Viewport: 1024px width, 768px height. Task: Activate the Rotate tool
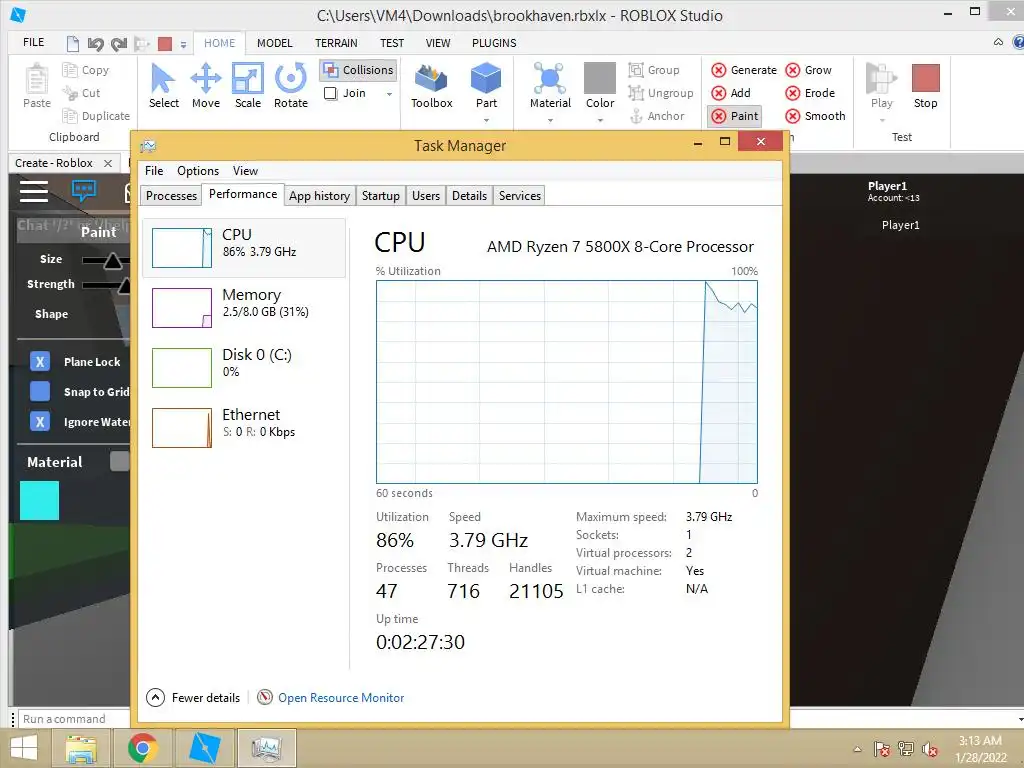point(291,86)
